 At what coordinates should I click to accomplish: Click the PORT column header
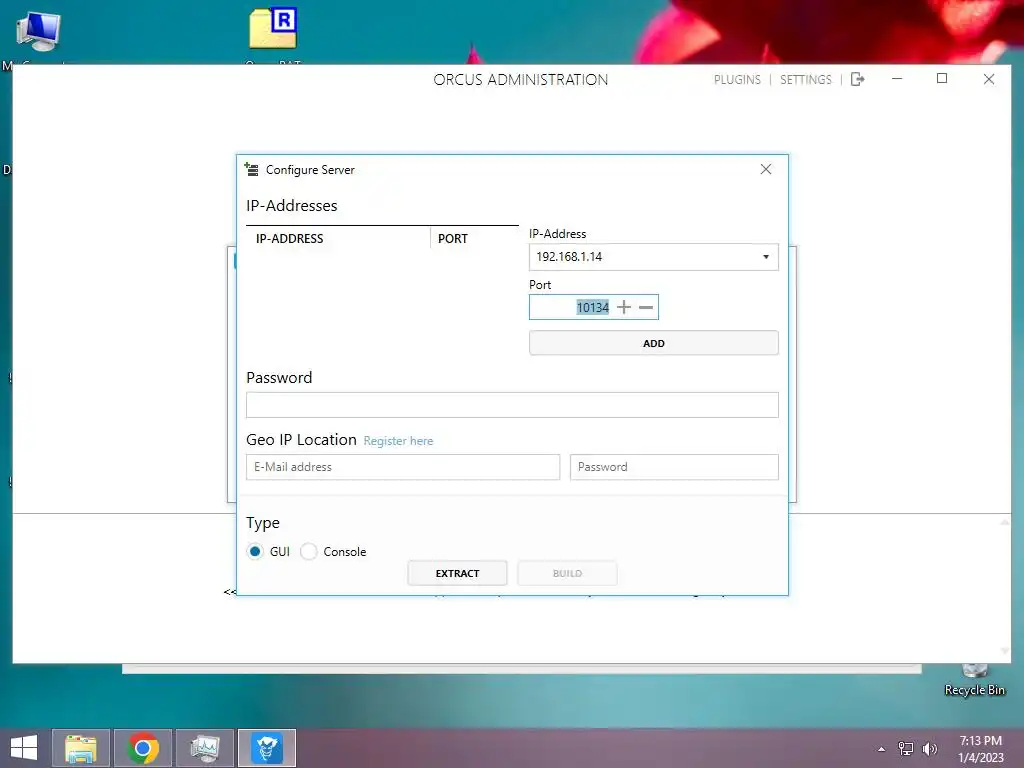click(x=453, y=238)
